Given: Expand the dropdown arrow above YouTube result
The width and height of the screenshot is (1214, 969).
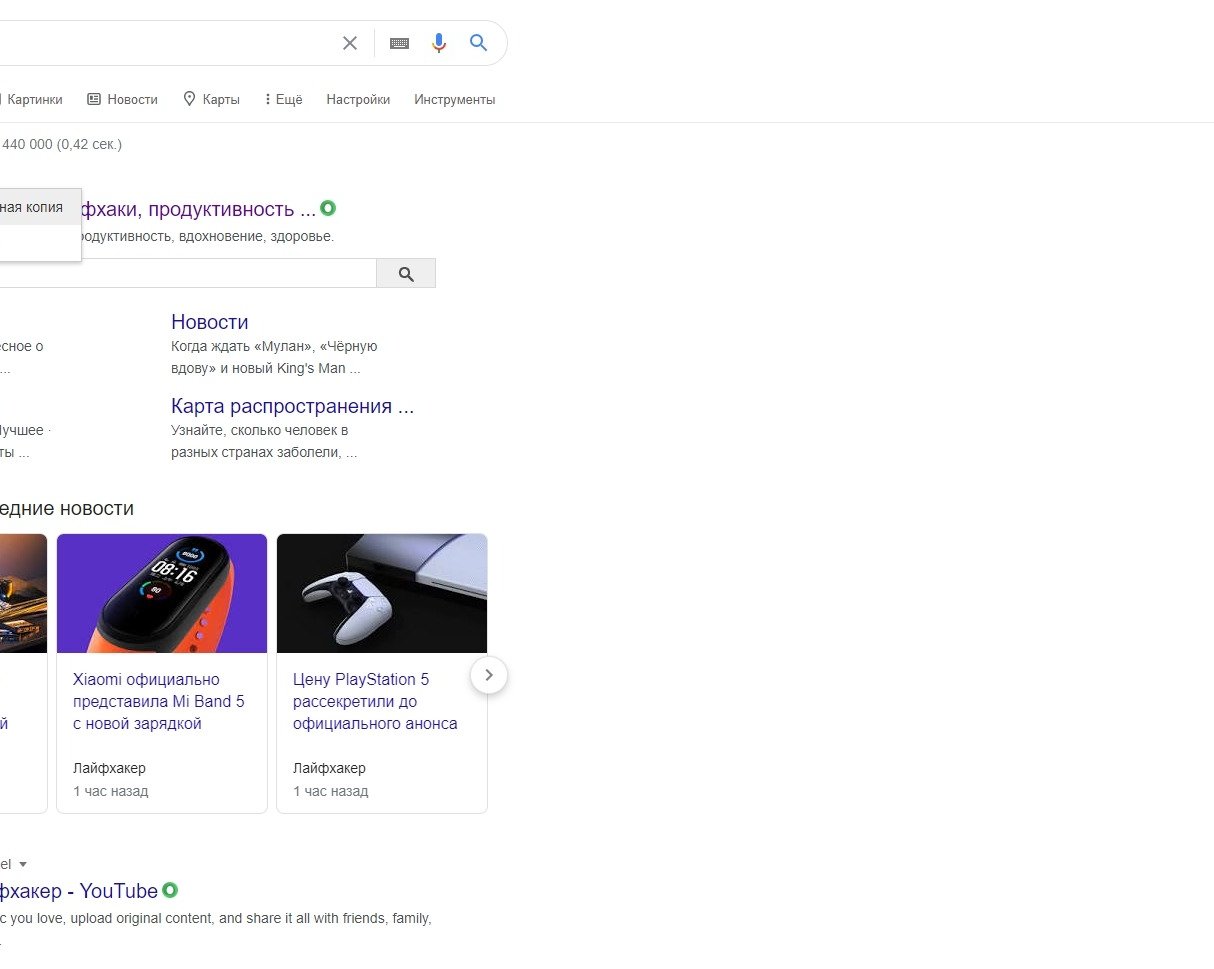Looking at the screenshot, I should coord(23,864).
